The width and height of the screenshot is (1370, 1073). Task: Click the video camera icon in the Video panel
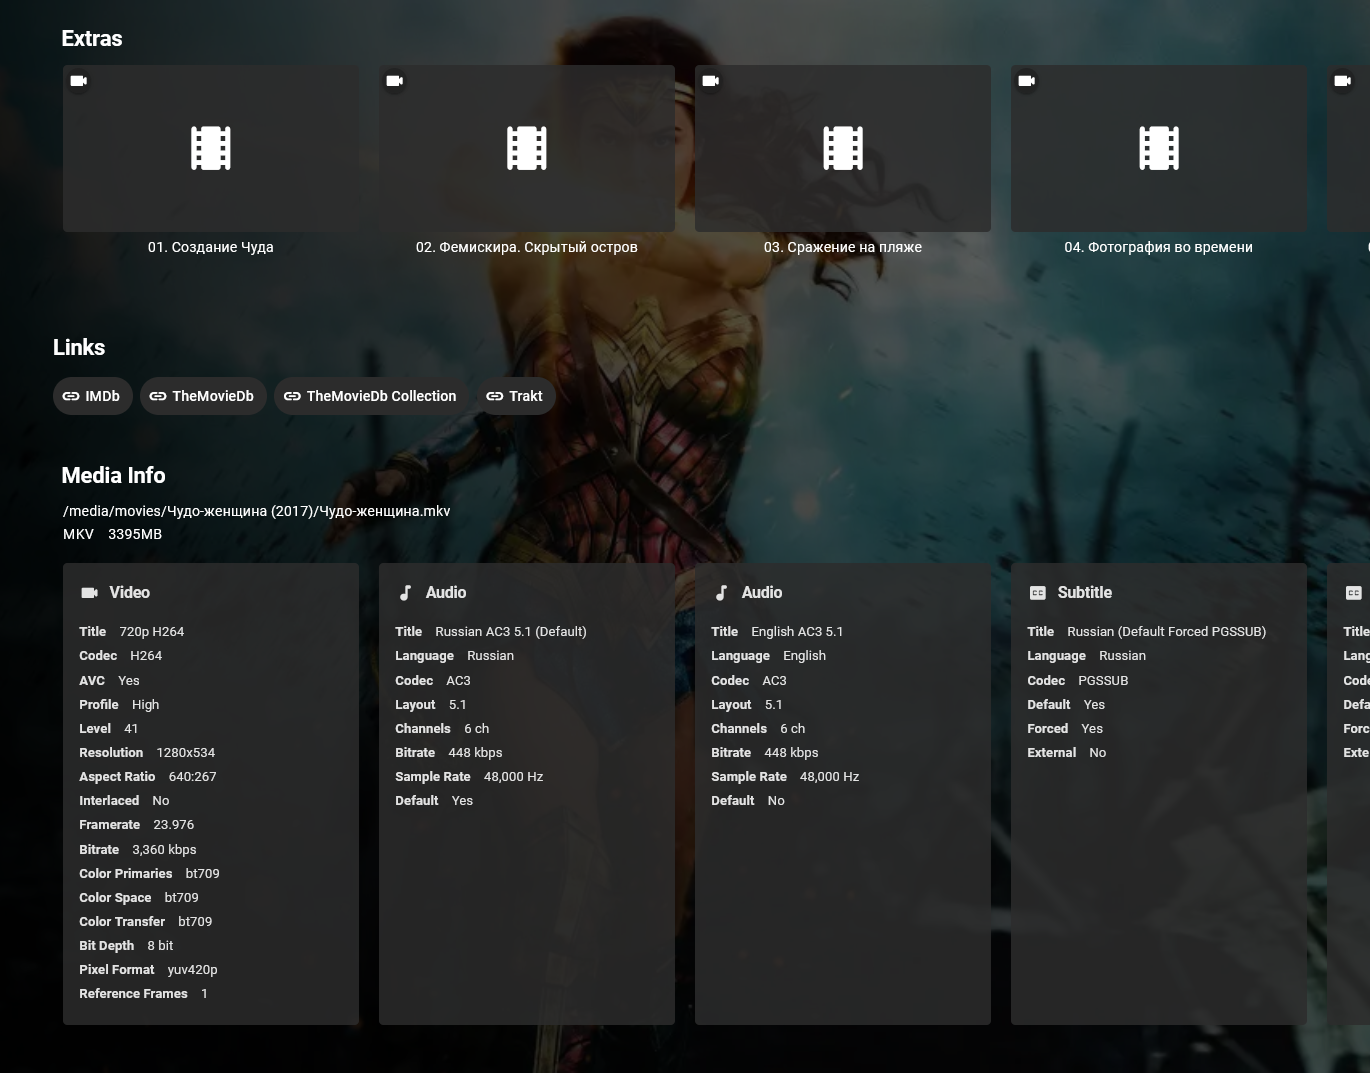click(89, 593)
